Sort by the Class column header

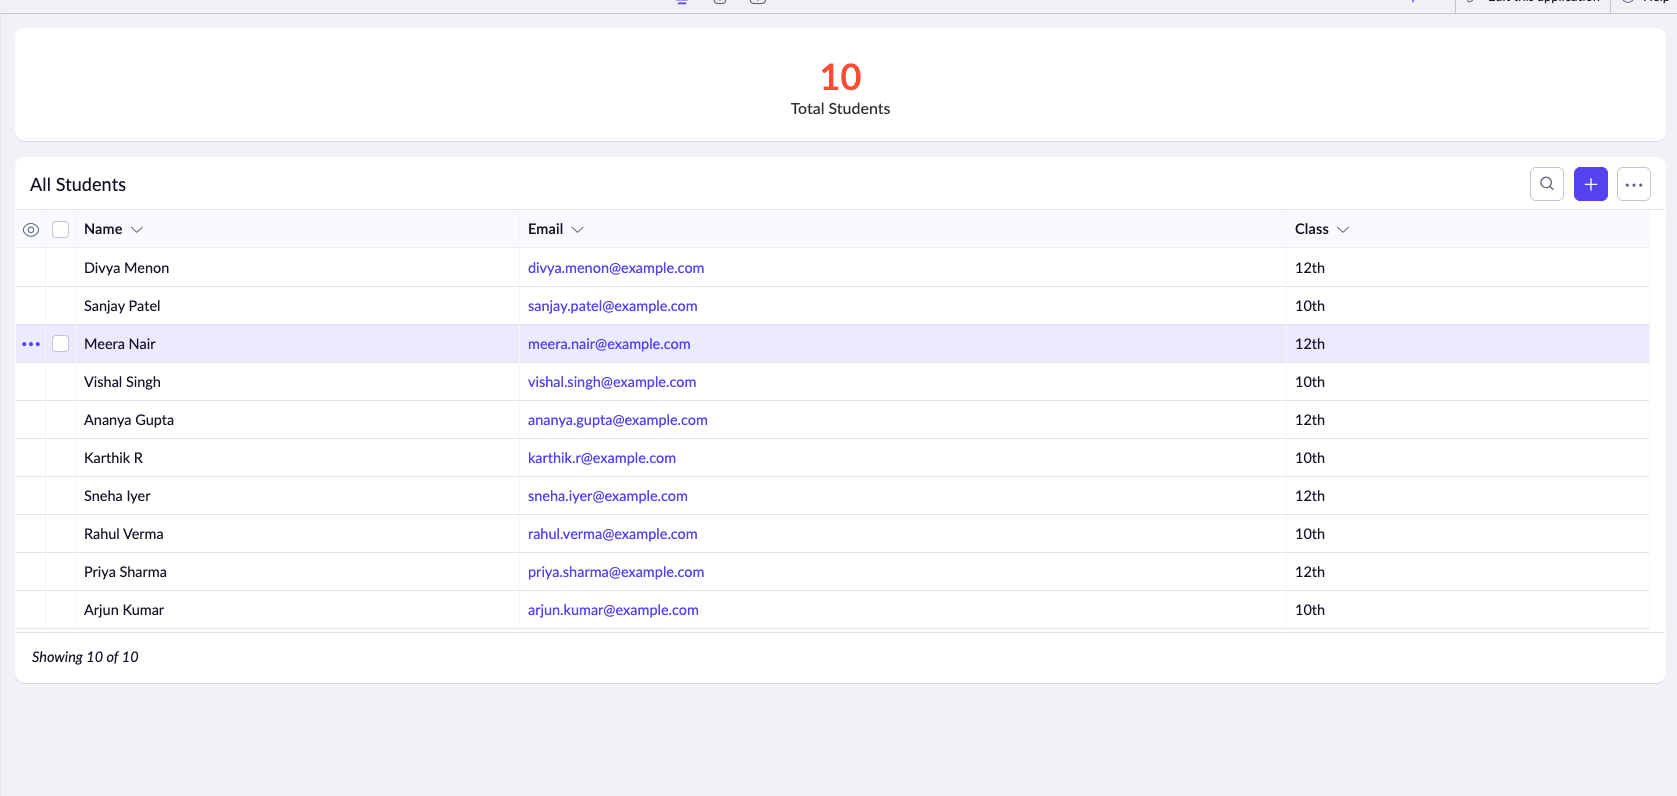(1312, 229)
